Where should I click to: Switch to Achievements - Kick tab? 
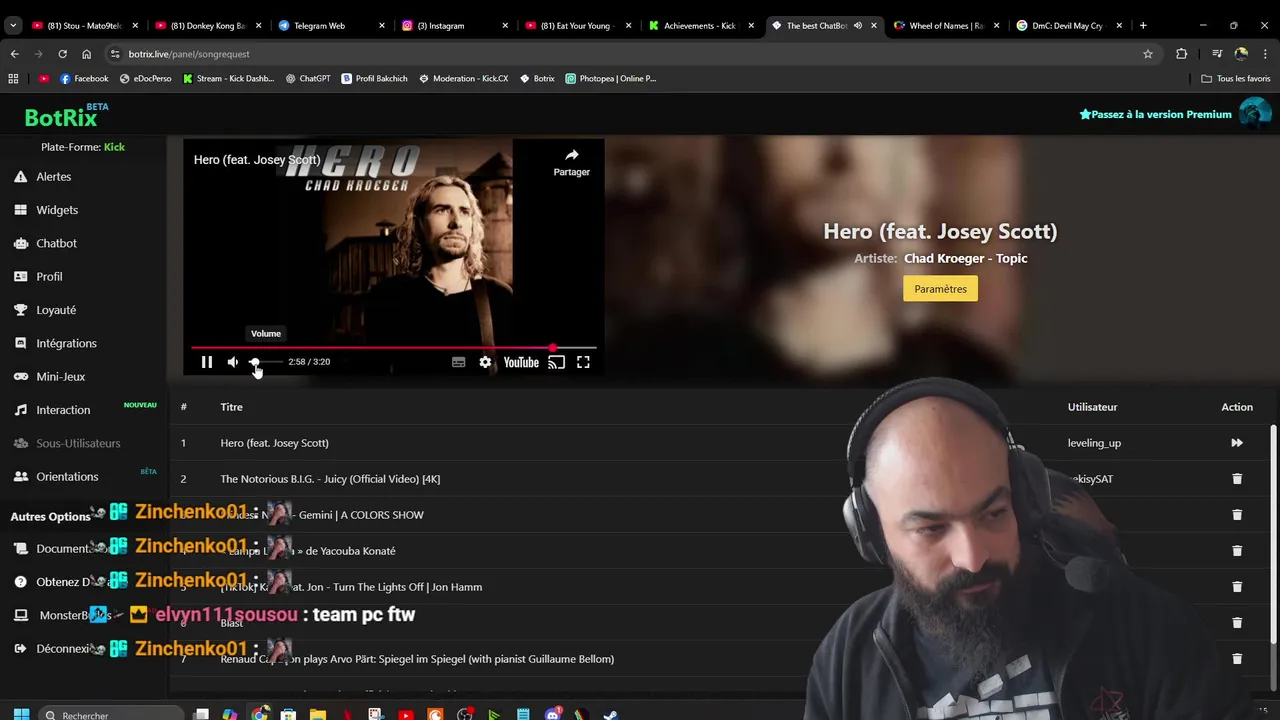pos(701,25)
